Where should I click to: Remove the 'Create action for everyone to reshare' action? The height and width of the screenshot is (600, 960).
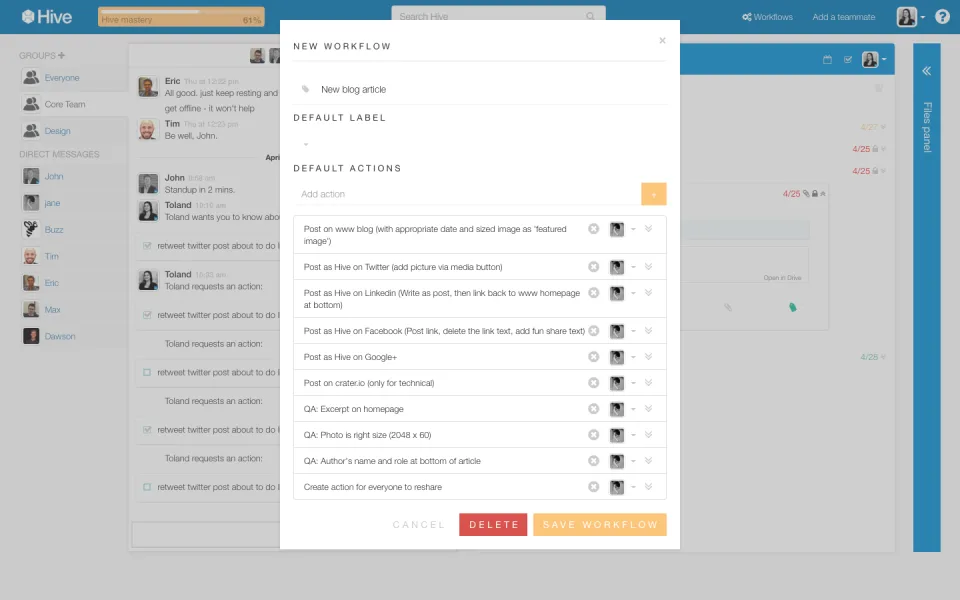coord(593,487)
